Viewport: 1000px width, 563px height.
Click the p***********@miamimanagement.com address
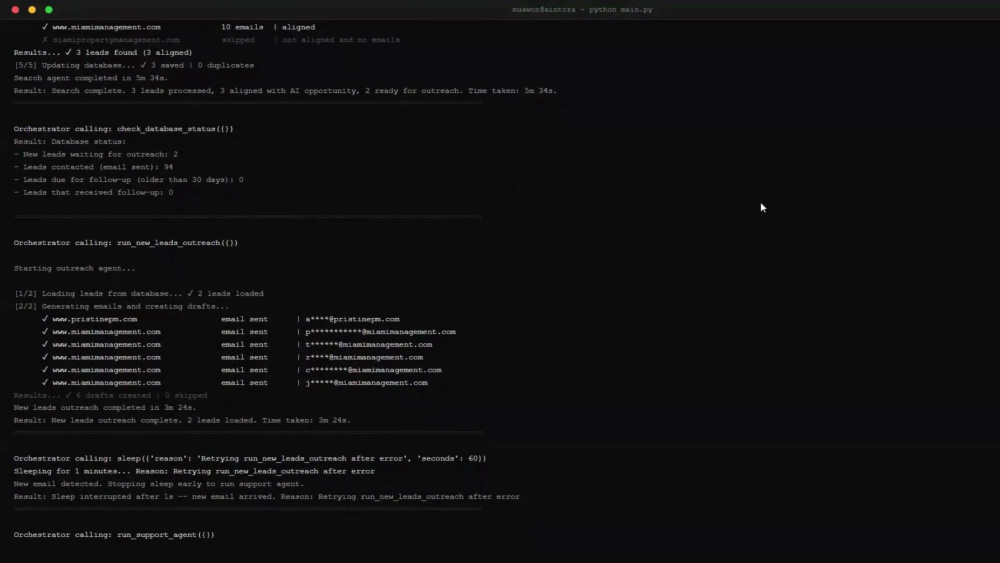click(x=380, y=332)
